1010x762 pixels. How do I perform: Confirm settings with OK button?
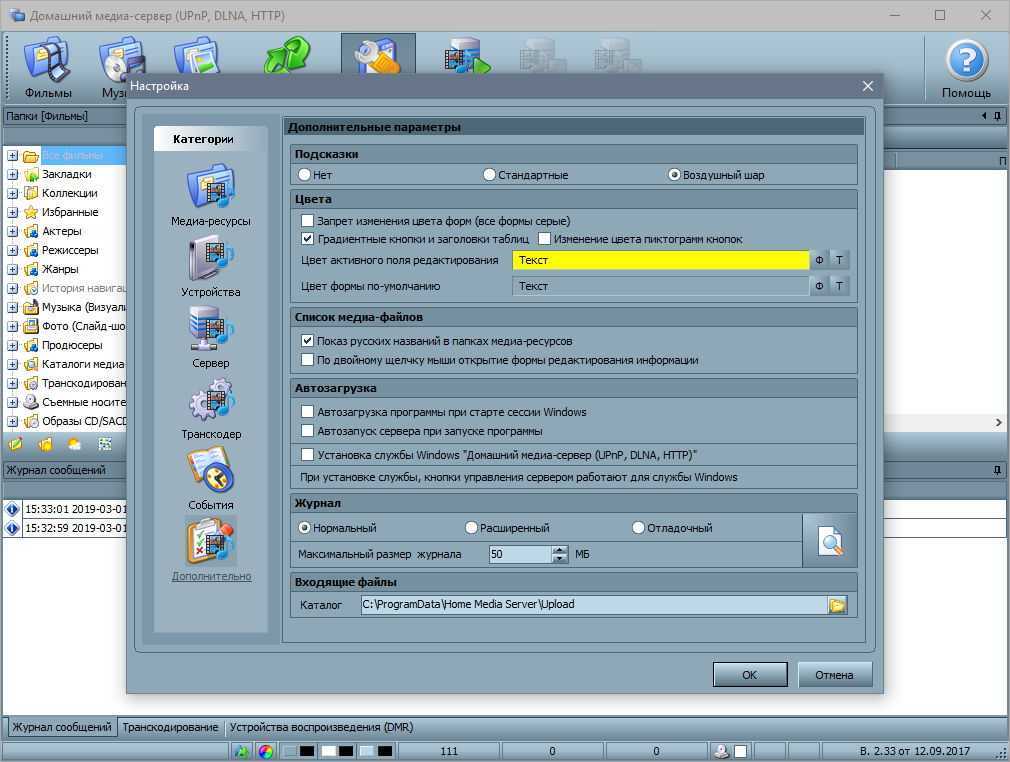[750, 674]
